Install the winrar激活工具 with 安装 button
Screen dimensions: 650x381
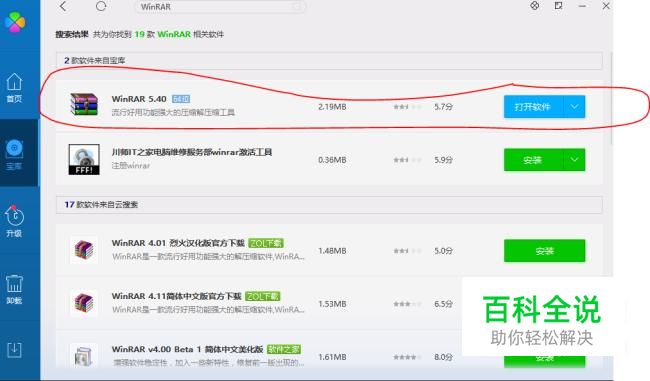[534, 160]
